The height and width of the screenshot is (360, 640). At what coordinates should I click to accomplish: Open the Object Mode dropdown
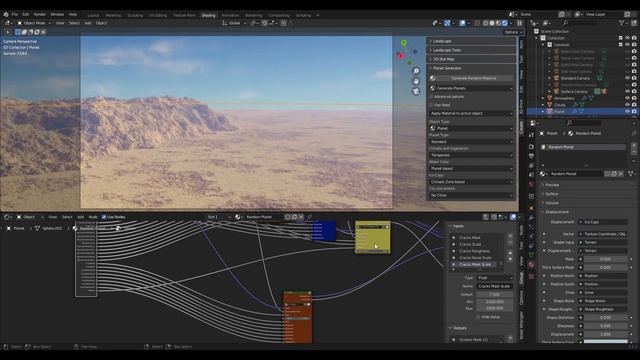pyautogui.click(x=34, y=23)
